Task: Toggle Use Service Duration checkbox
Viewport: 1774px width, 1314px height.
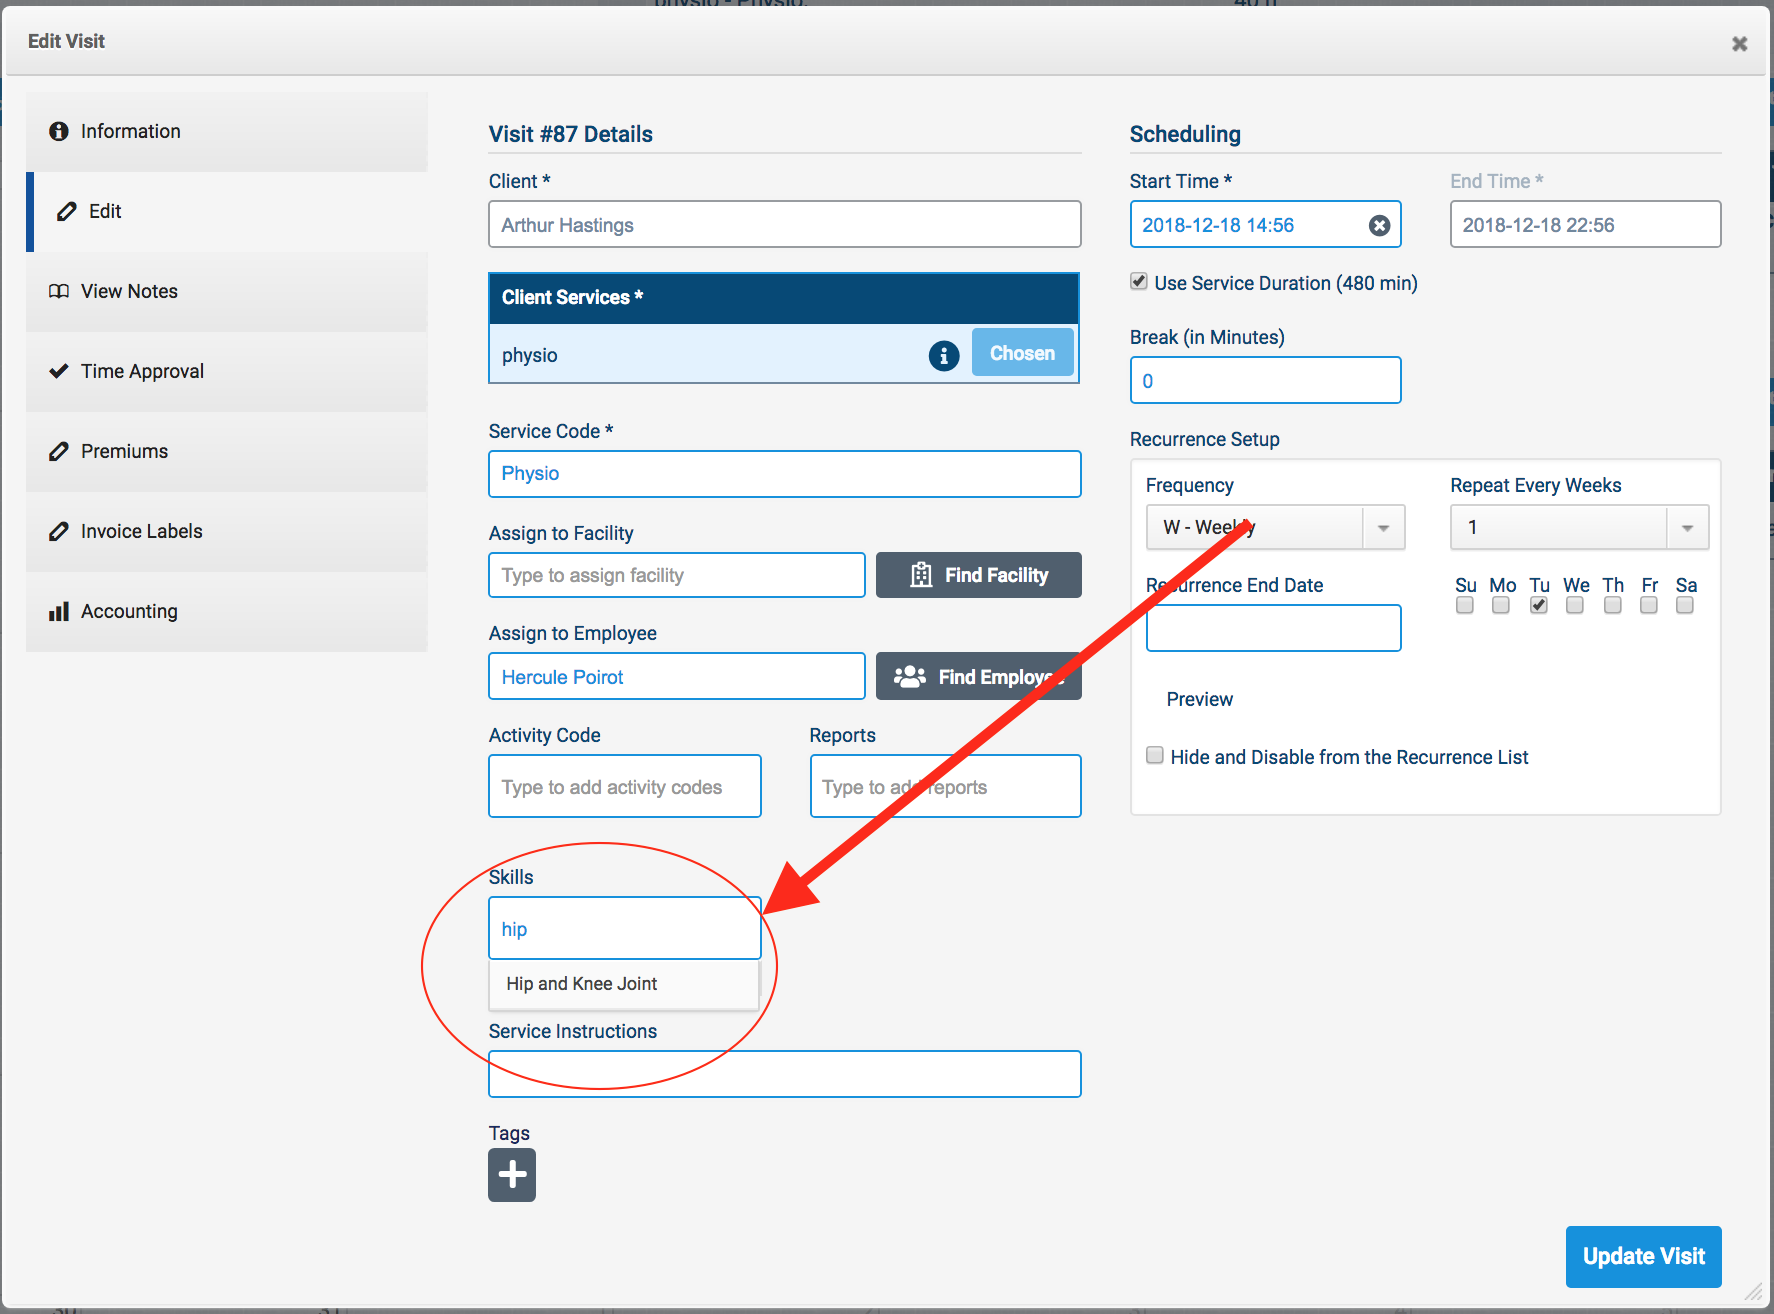Action: coord(1139,282)
